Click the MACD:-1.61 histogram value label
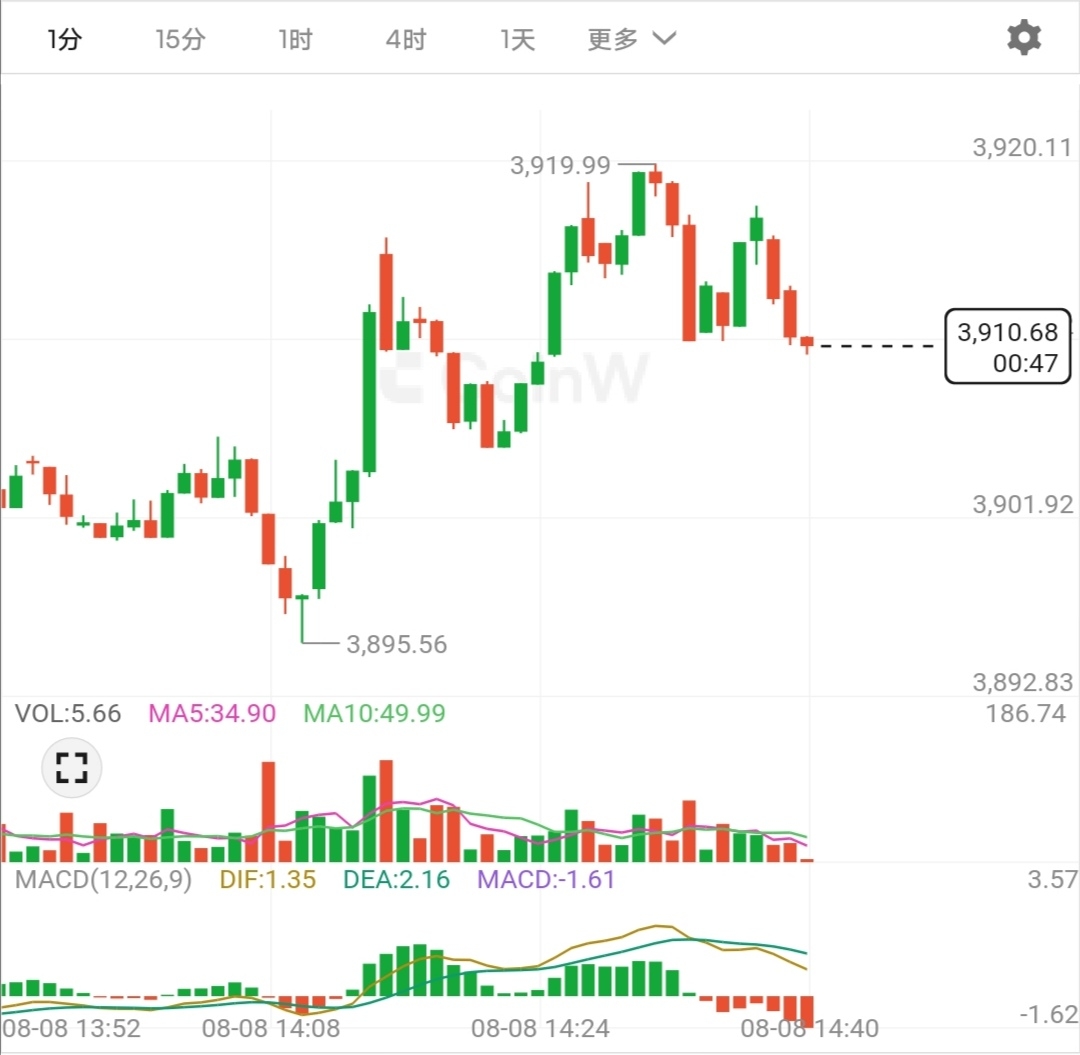This screenshot has width=1080, height=1055. tap(546, 880)
